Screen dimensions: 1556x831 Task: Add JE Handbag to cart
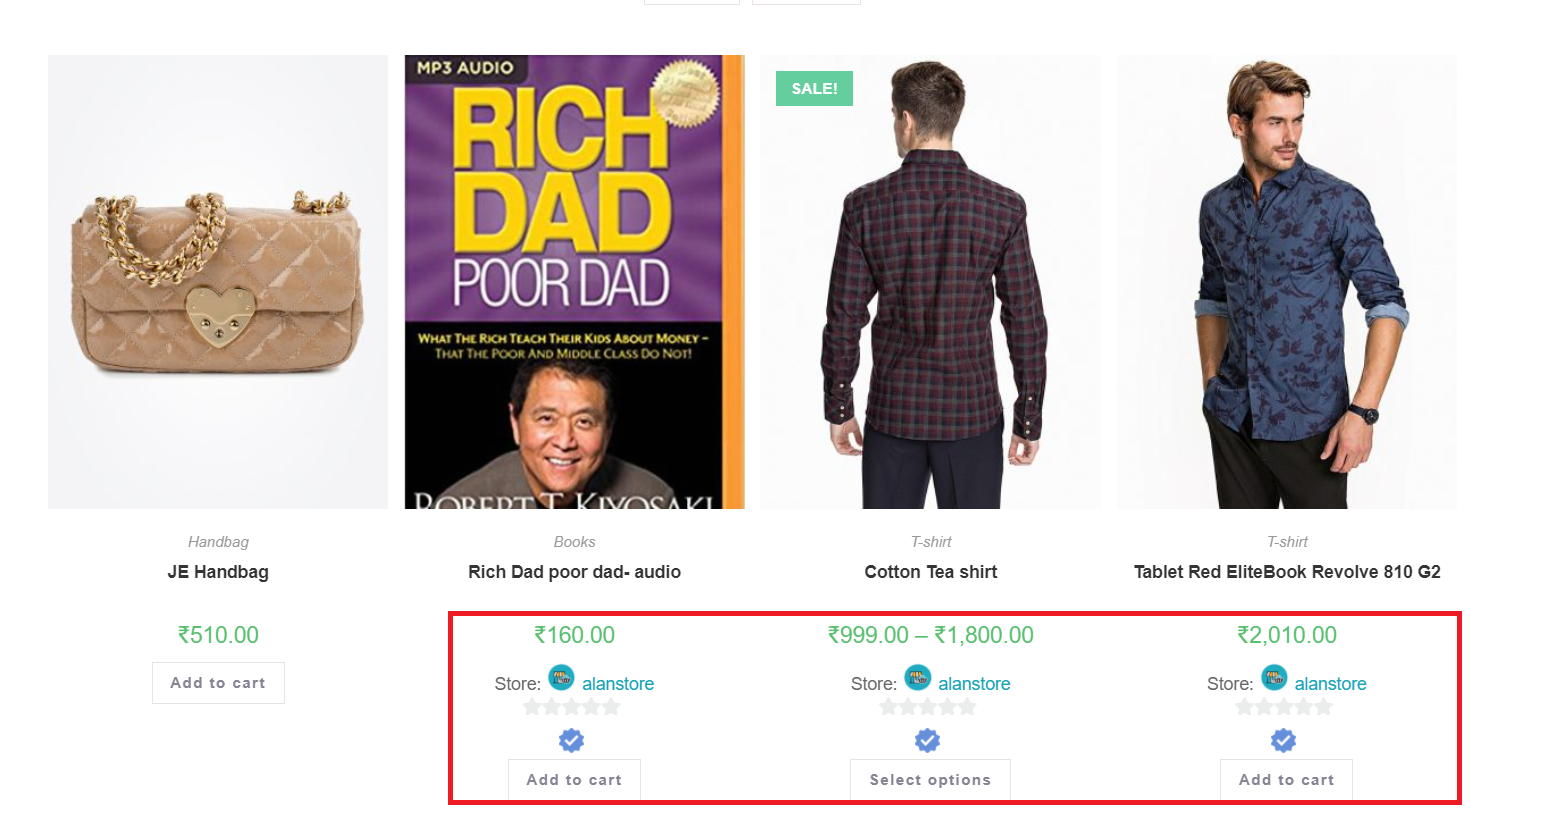pos(218,683)
